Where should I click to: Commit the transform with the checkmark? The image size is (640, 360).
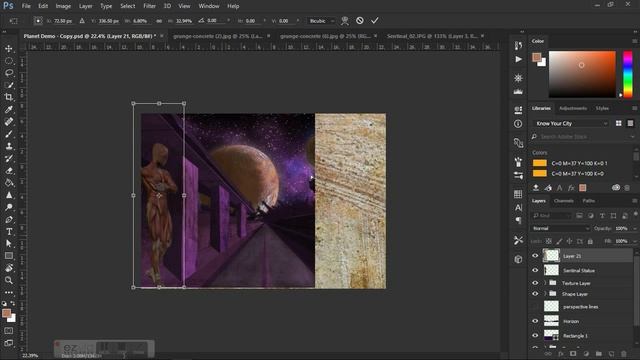click(375, 20)
